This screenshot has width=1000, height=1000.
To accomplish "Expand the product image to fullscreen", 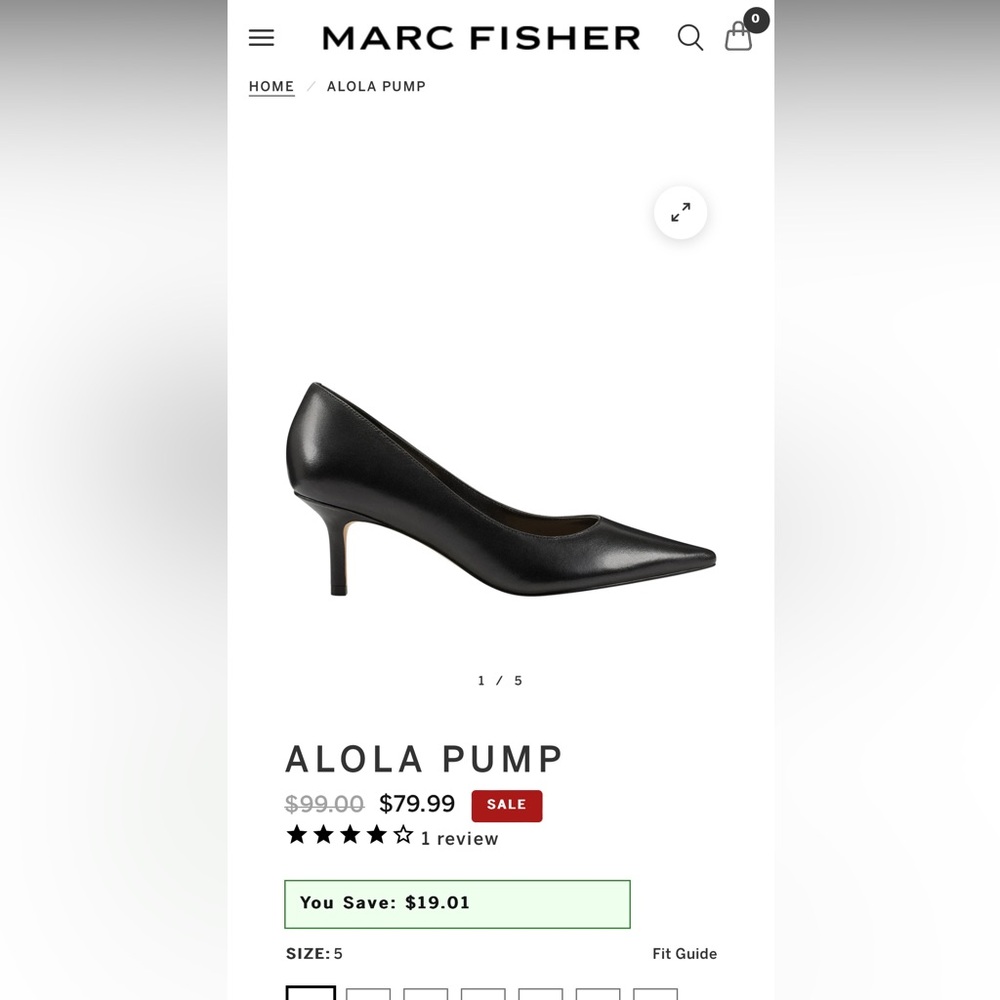I will [680, 213].
